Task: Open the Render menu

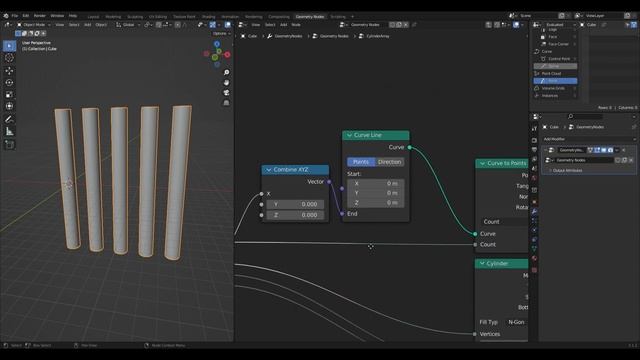Action: (40, 16)
